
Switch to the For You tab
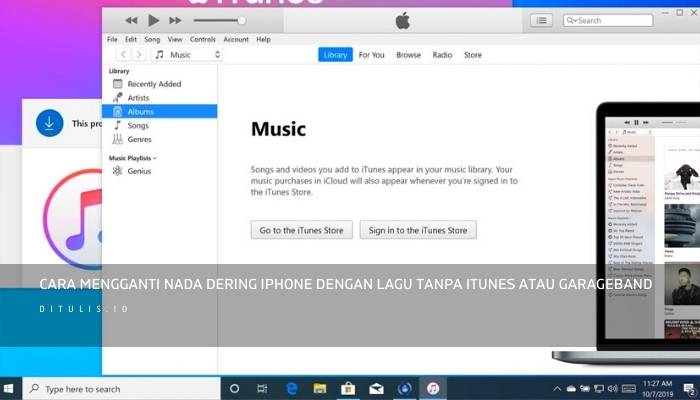pyautogui.click(x=371, y=55)
